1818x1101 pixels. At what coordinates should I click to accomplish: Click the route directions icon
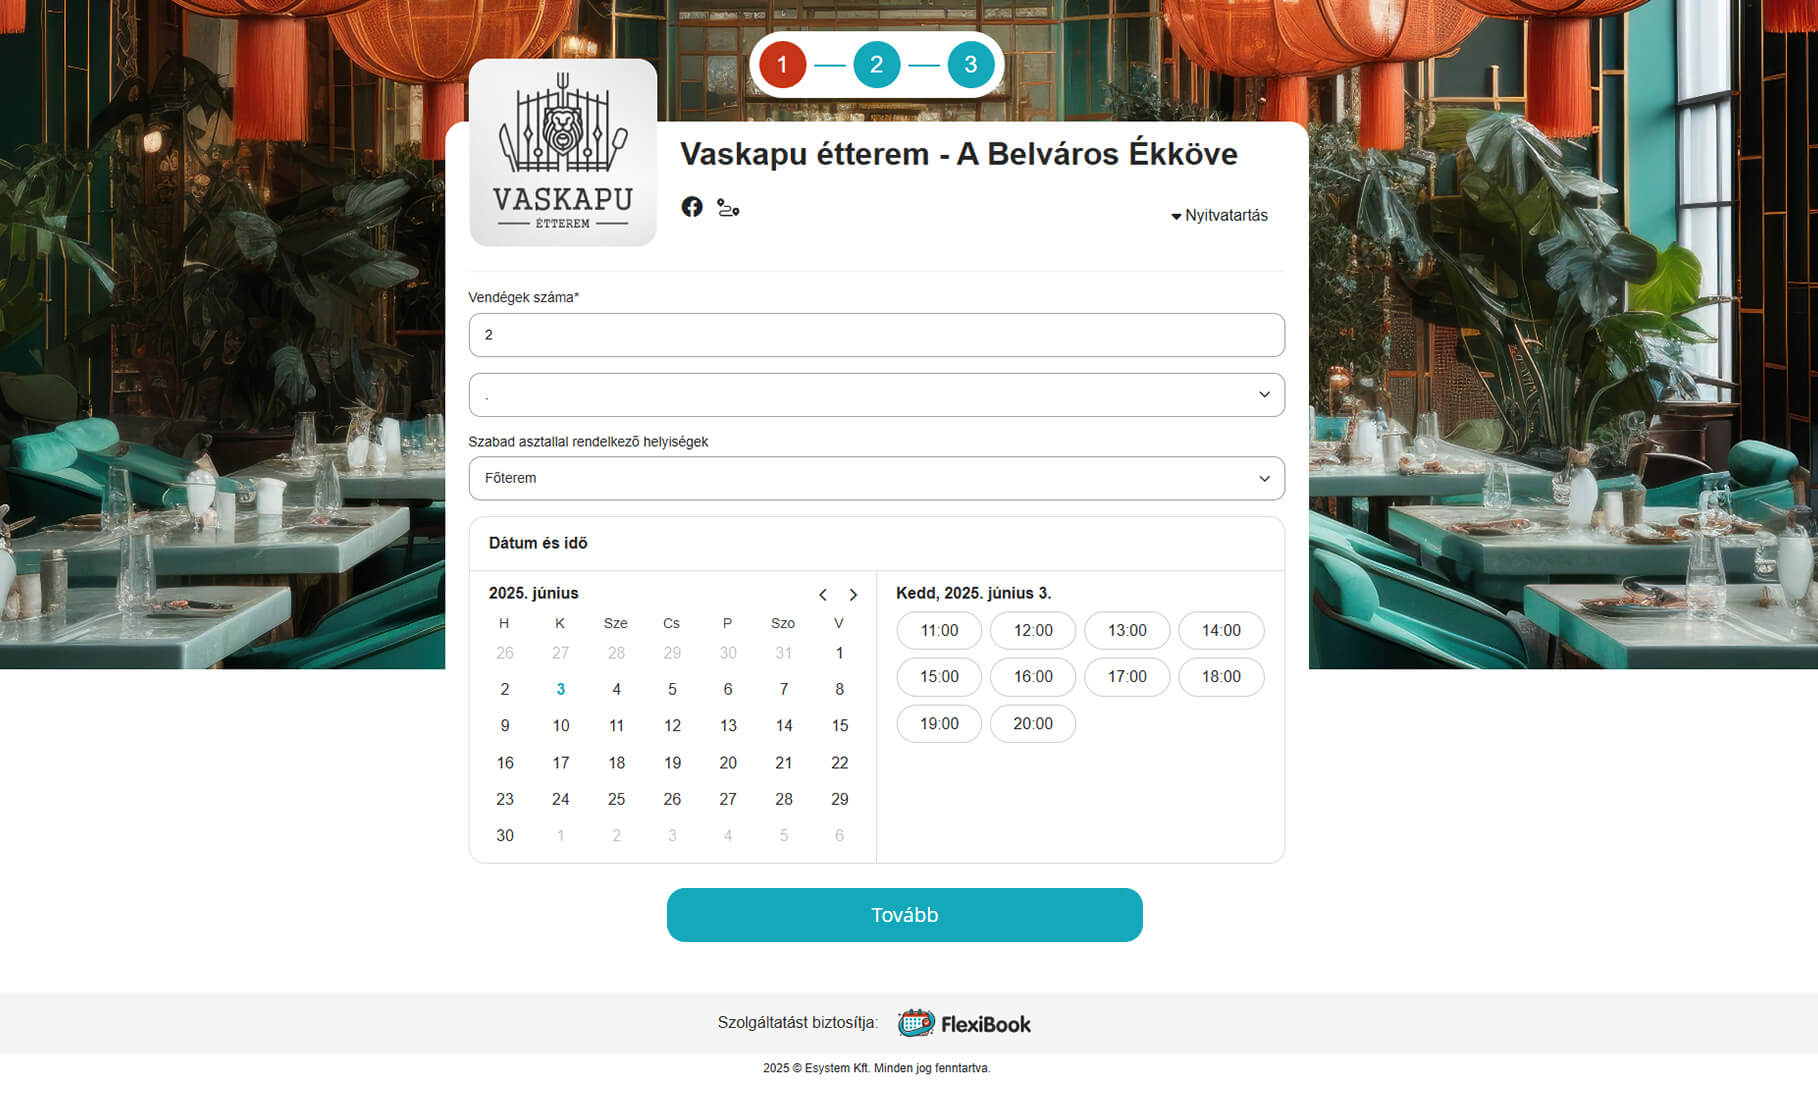pos(728,208)
